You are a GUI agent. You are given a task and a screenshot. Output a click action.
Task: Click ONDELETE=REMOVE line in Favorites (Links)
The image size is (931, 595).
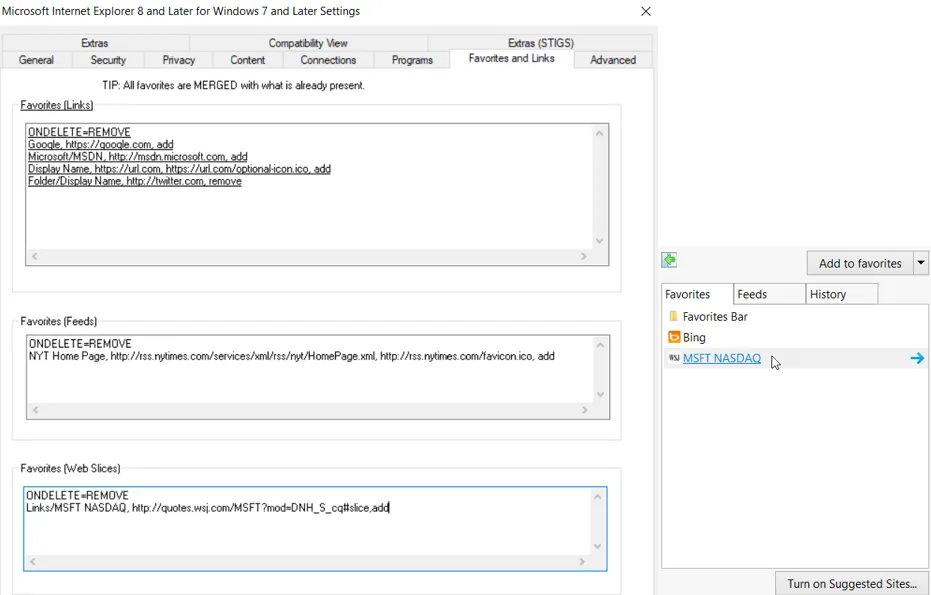(80, 132)
